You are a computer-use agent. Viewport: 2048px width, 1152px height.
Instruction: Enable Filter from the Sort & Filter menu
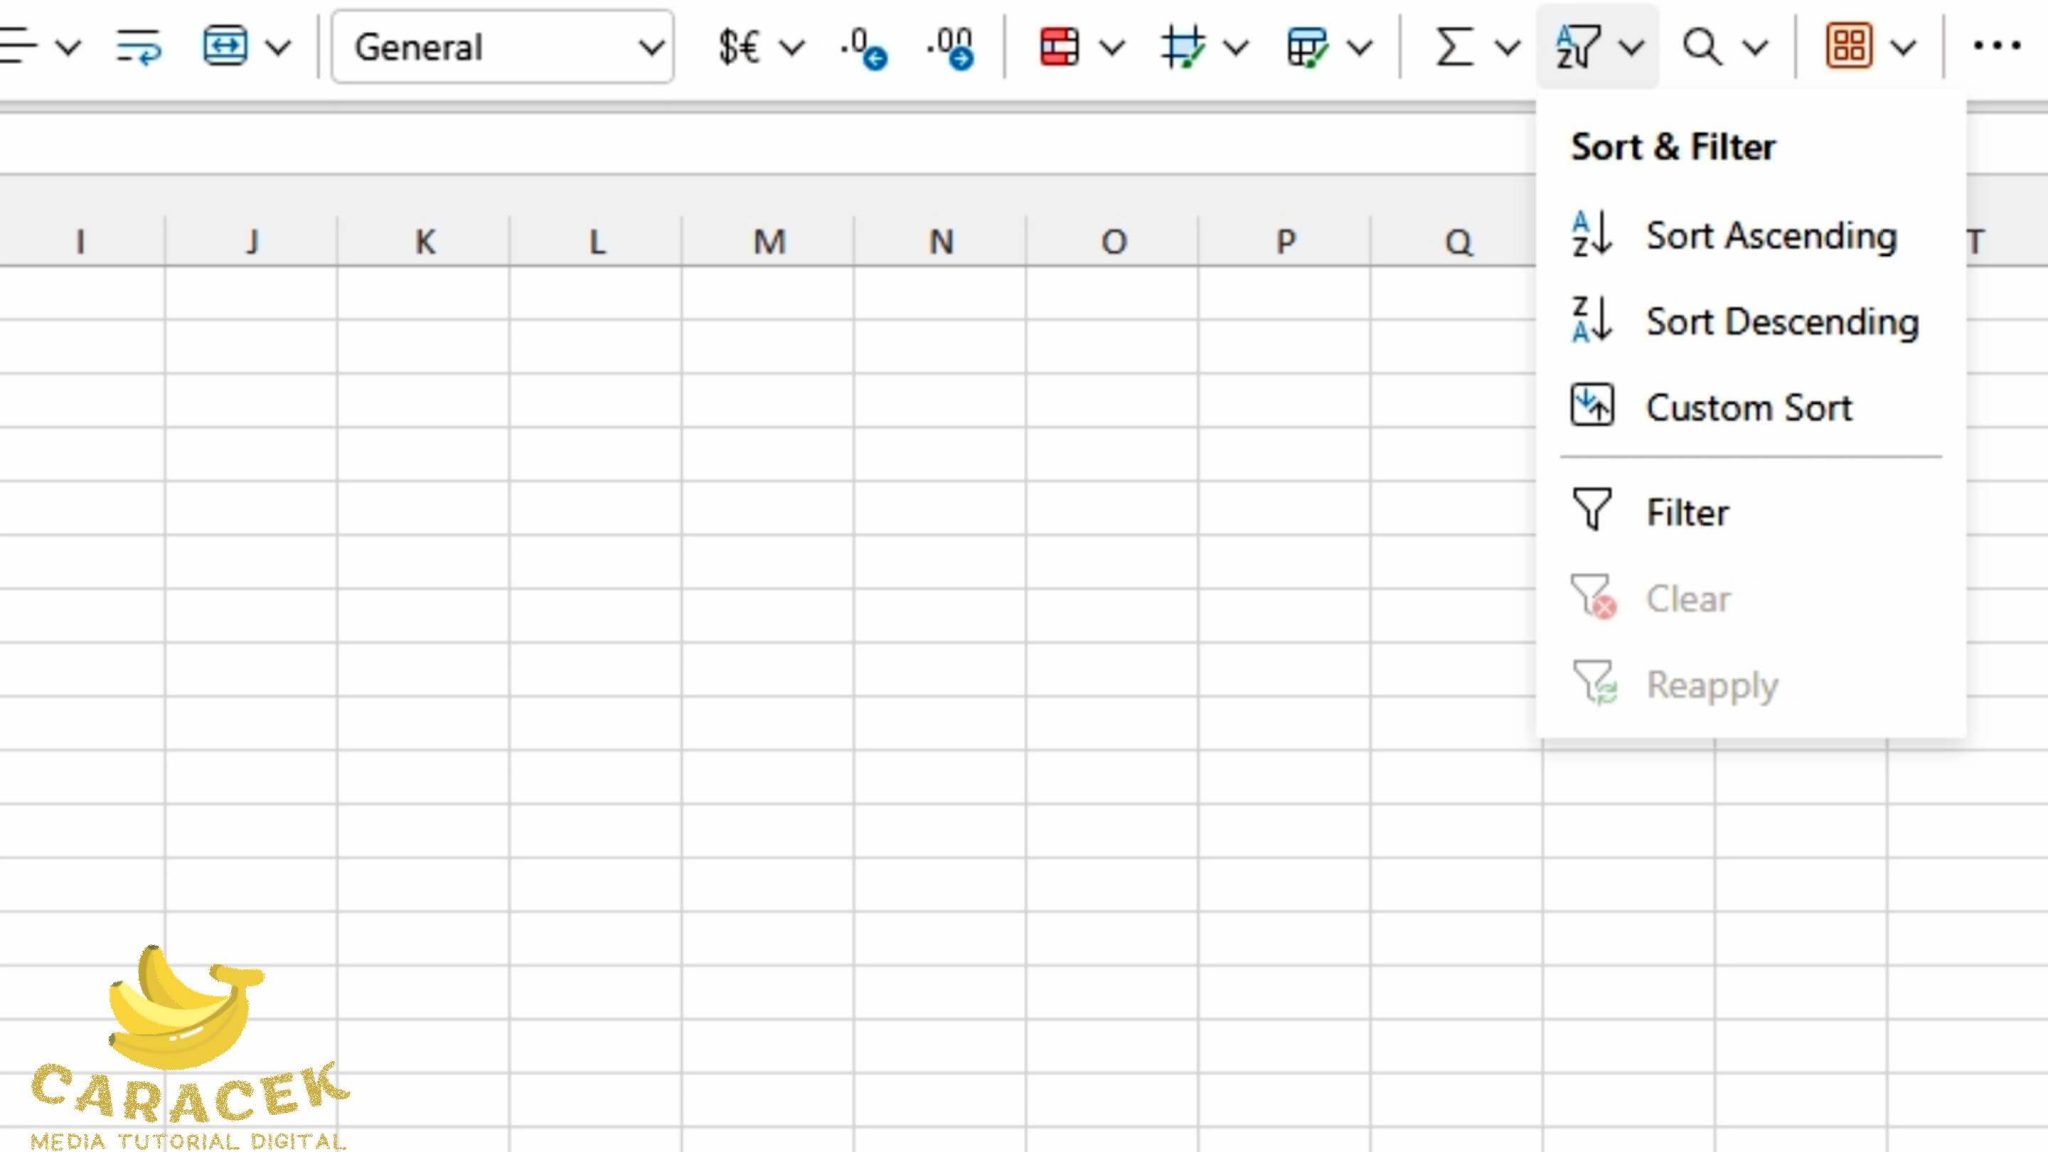pyautogui.click(x=1687, y=511)
